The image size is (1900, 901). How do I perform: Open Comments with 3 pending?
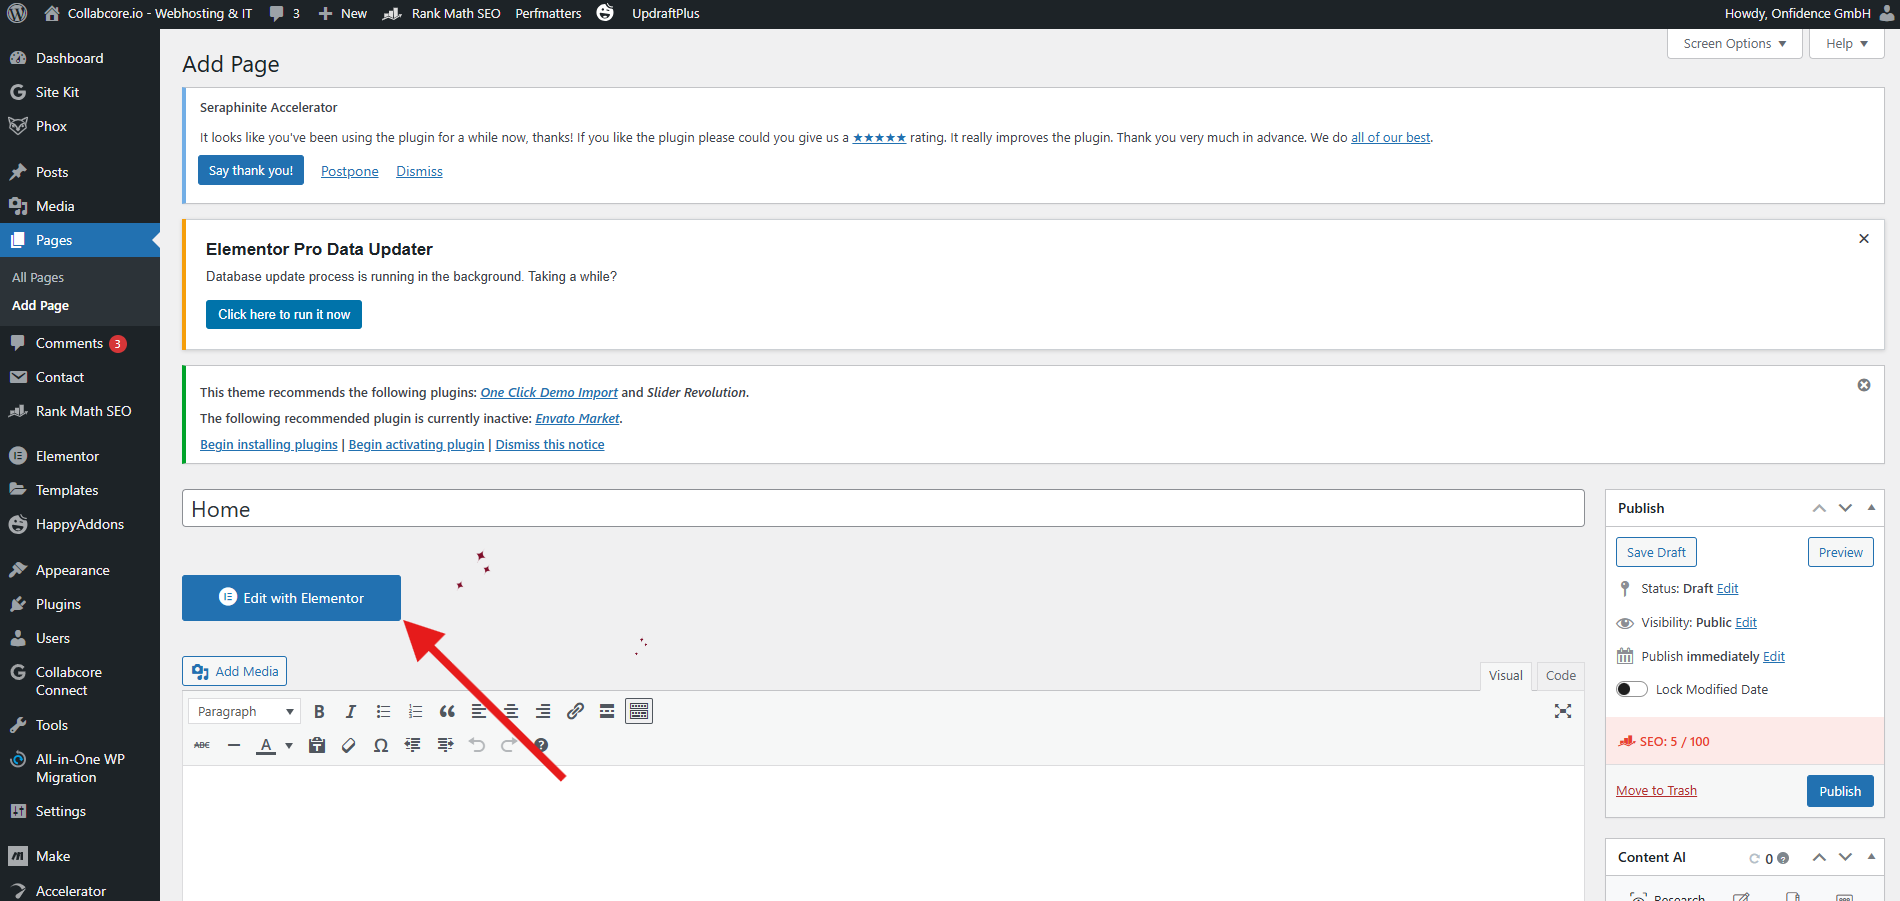click(80, 343)
